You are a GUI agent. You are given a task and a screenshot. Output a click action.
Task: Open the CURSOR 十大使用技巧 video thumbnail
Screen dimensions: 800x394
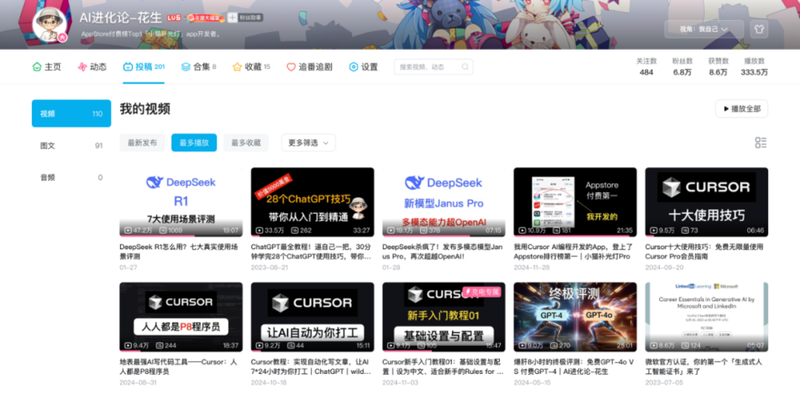click(x=706, y=202)
